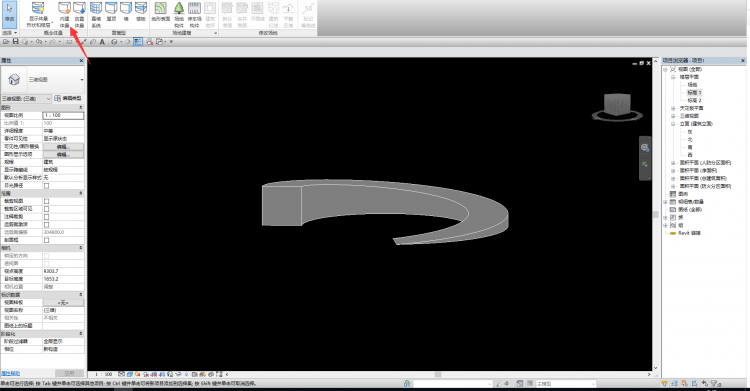Viewport: 750px width, 391px height.
Task: Open the In-Place Mass tool
Action: [65, 14]
